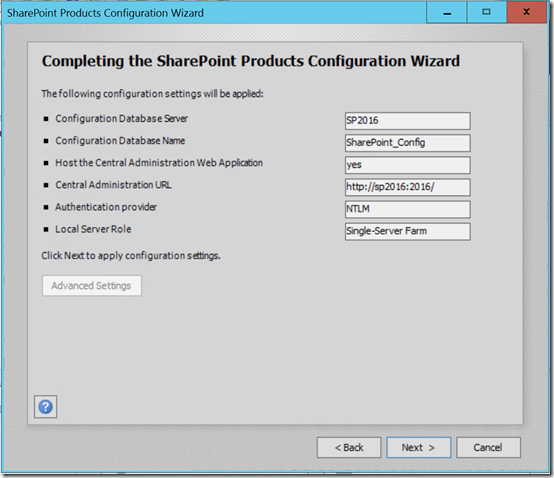Click the 'Configuration Database Name' label
554x478 pixels.
(120, 141)
